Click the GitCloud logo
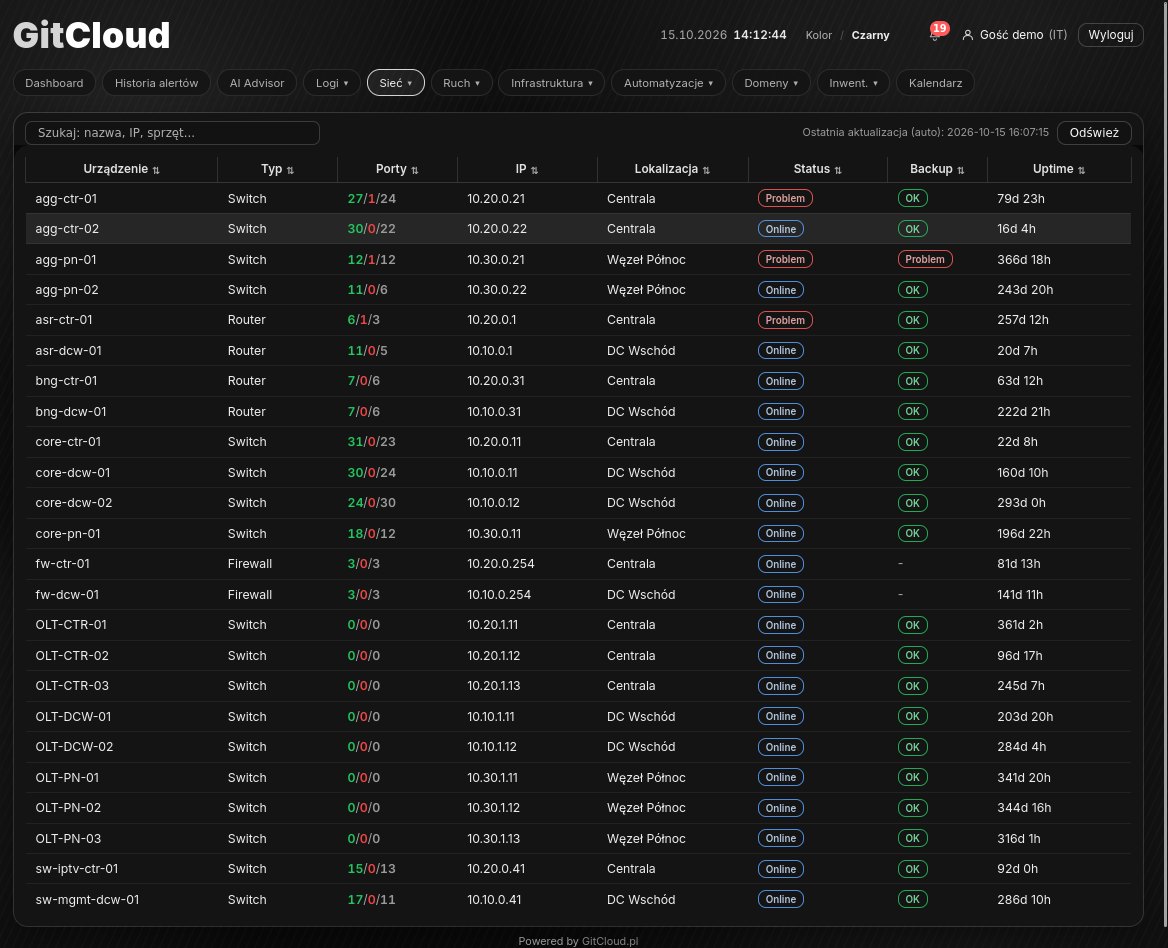Viewport: 1168px width, 948px height. click(92, 35)
